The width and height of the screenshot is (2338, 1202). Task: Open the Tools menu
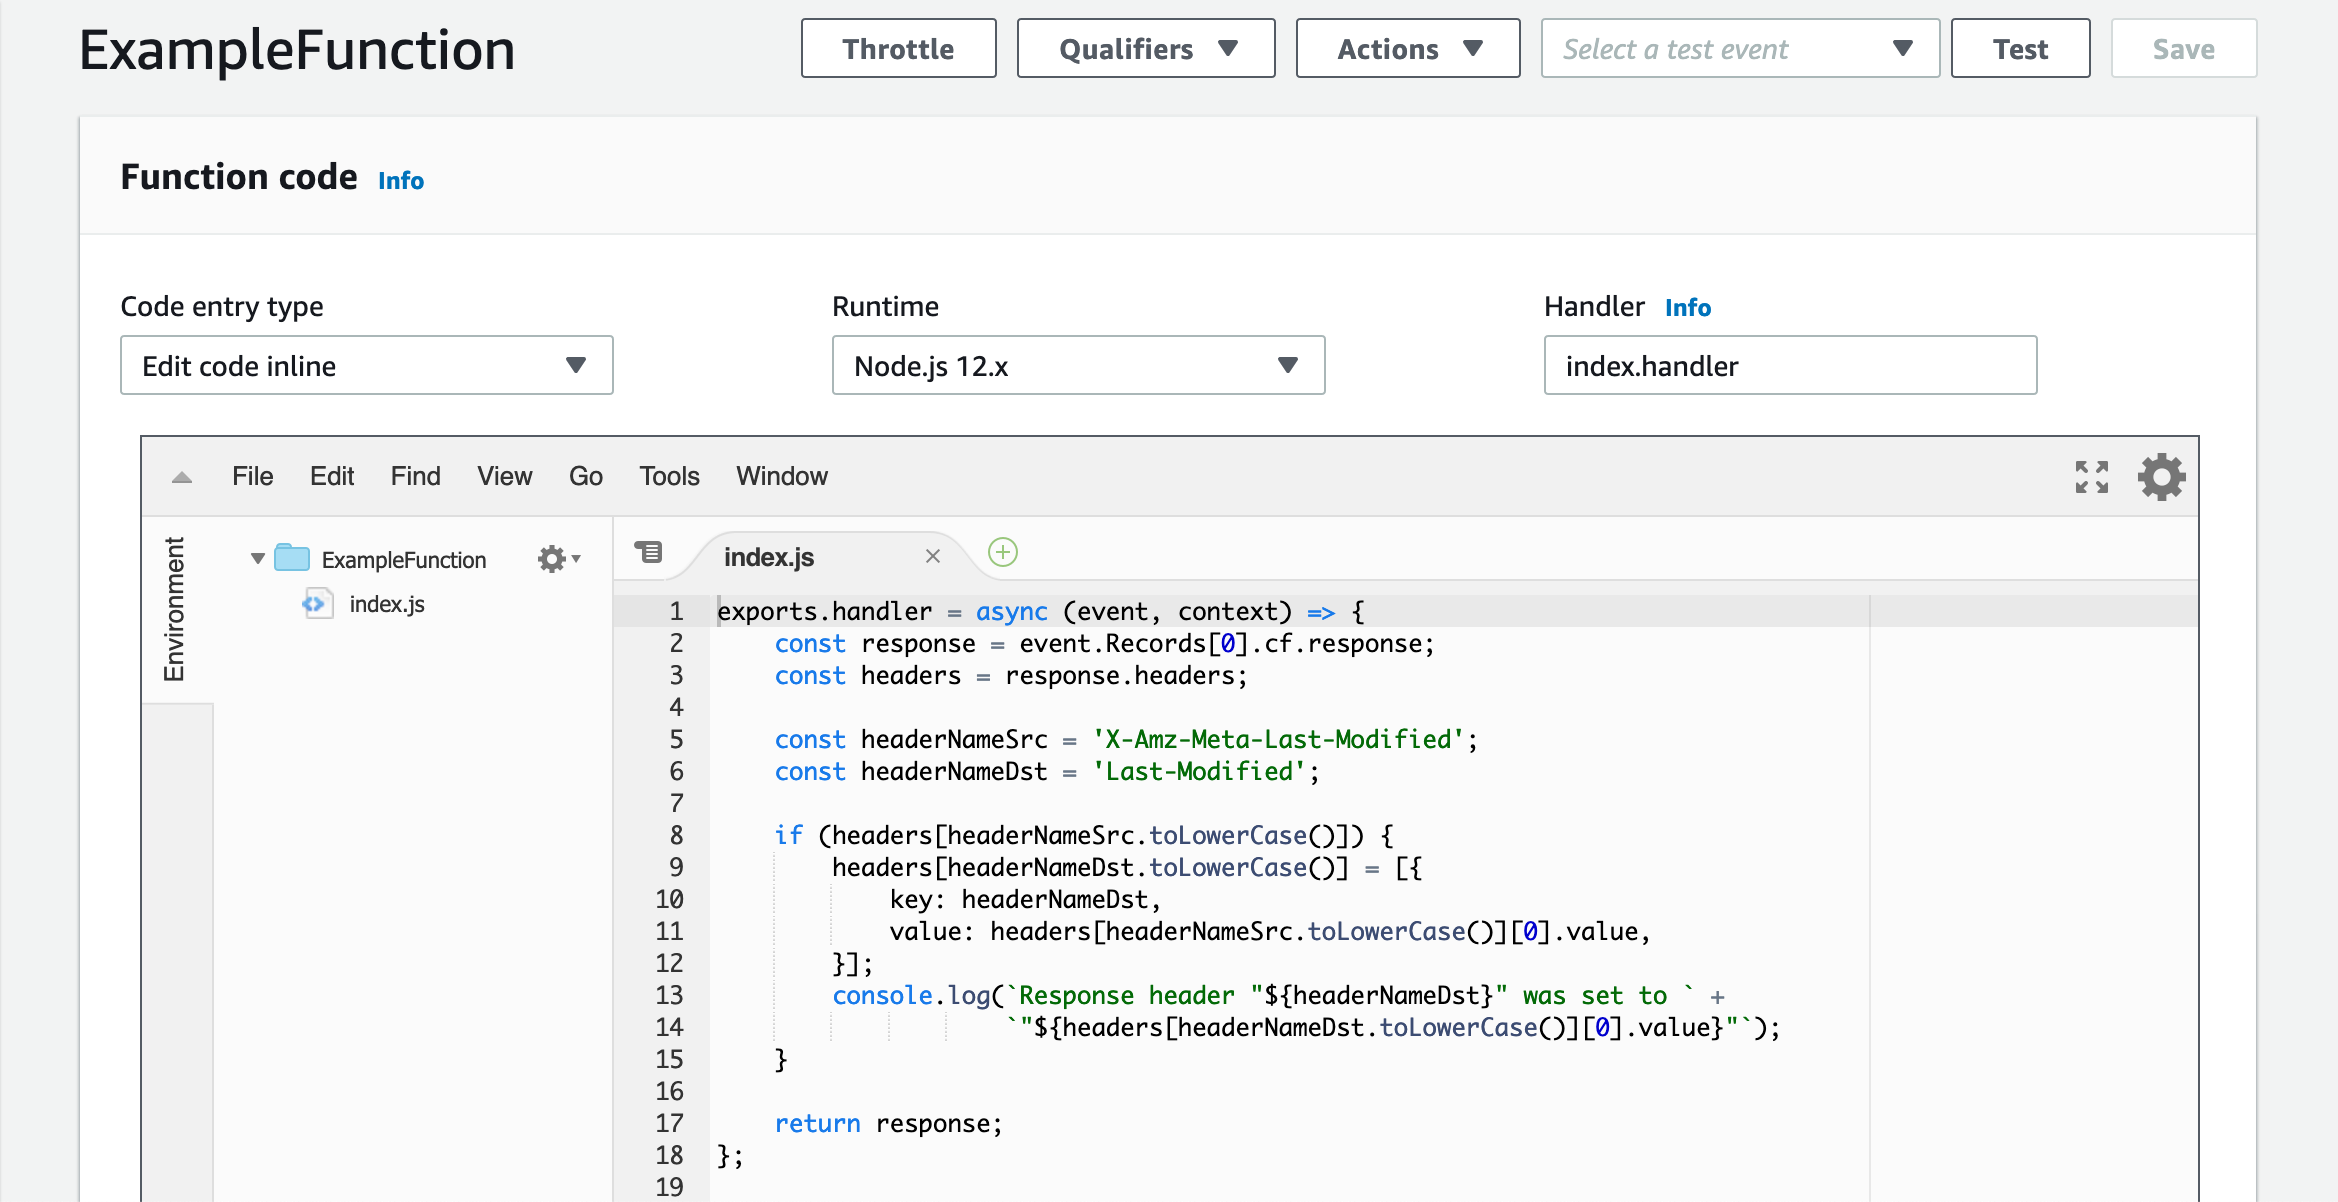[x=669, y=477]
